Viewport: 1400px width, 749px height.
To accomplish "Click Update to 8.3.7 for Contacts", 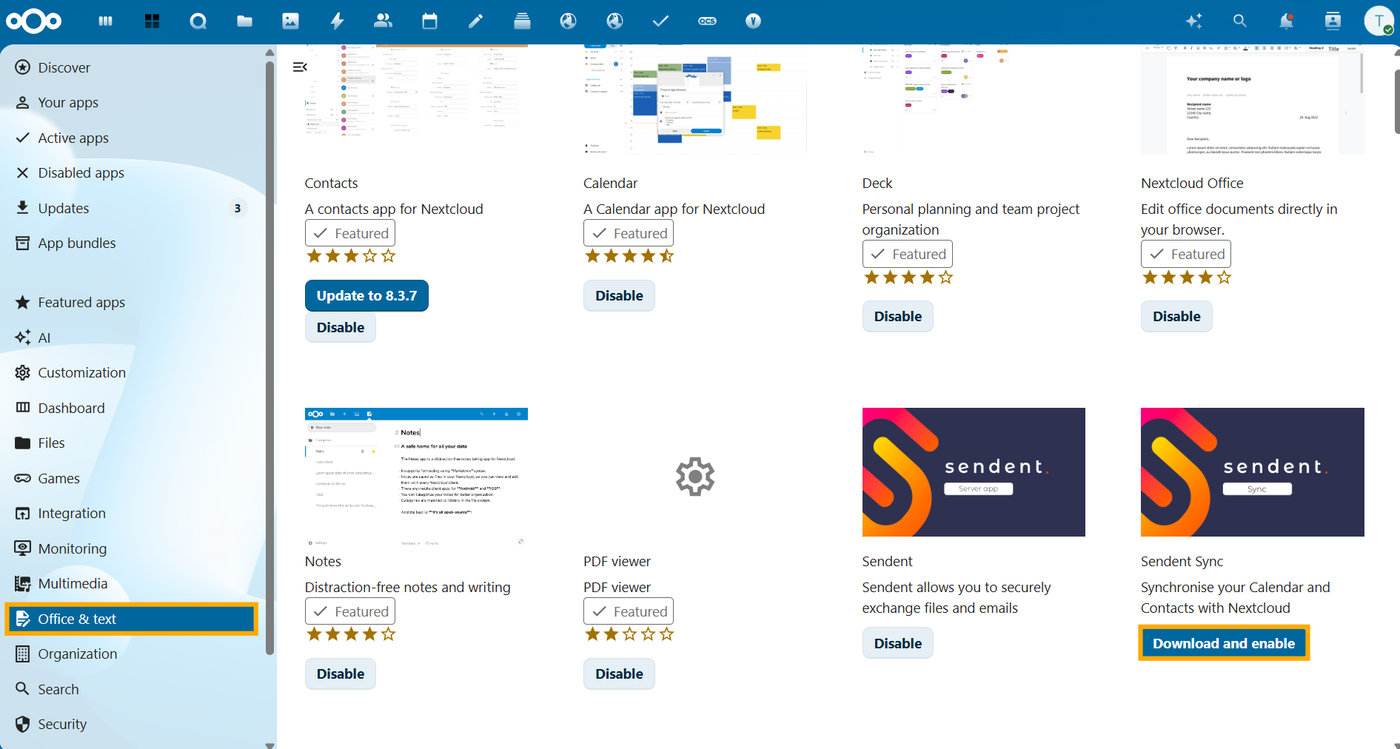I will [367, 295].
